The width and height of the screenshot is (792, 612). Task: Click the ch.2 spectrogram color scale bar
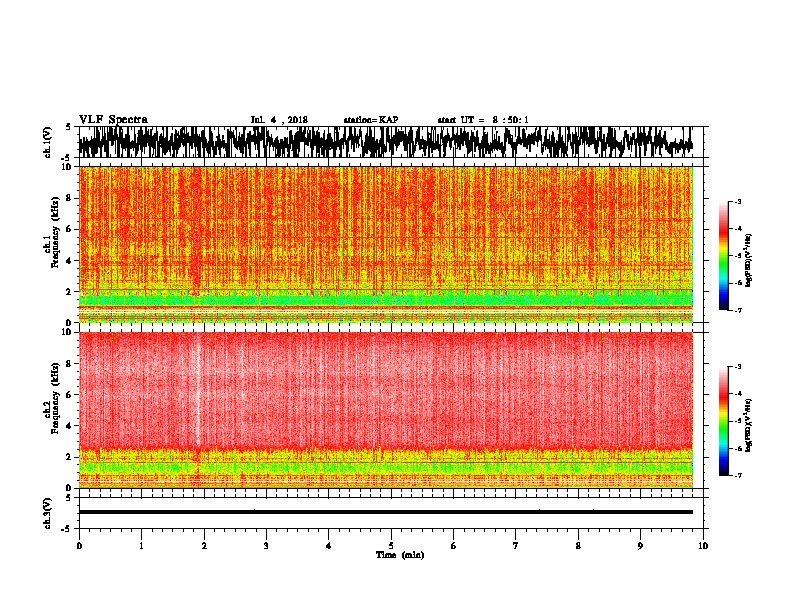[x=724, y=421]
